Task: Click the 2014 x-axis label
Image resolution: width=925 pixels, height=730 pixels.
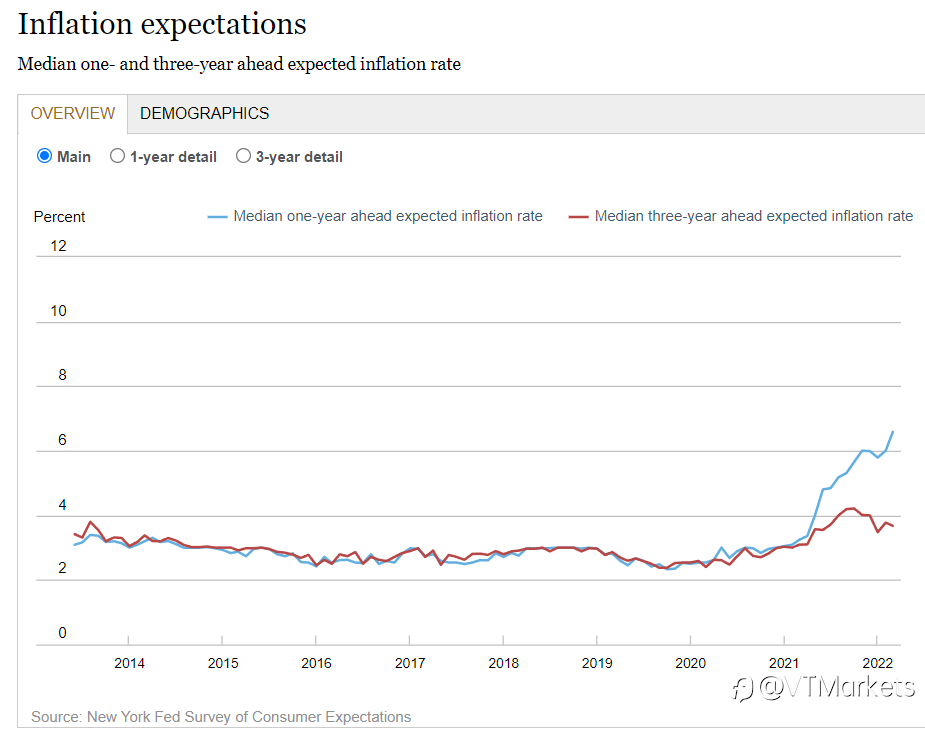Action: (x=129, y=663)
